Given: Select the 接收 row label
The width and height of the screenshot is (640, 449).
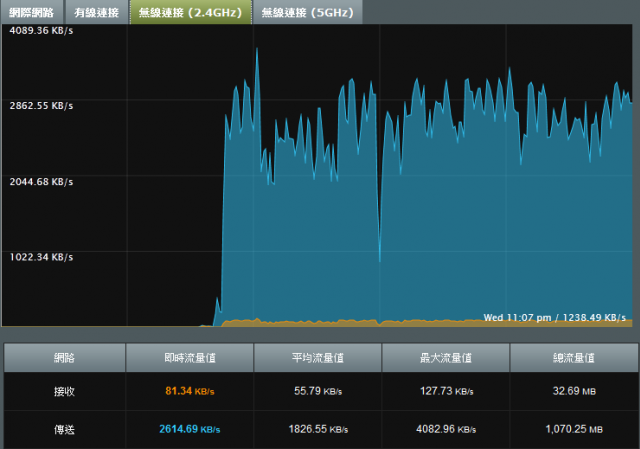Looking at the screenshot, I should (x=64, y=391).
